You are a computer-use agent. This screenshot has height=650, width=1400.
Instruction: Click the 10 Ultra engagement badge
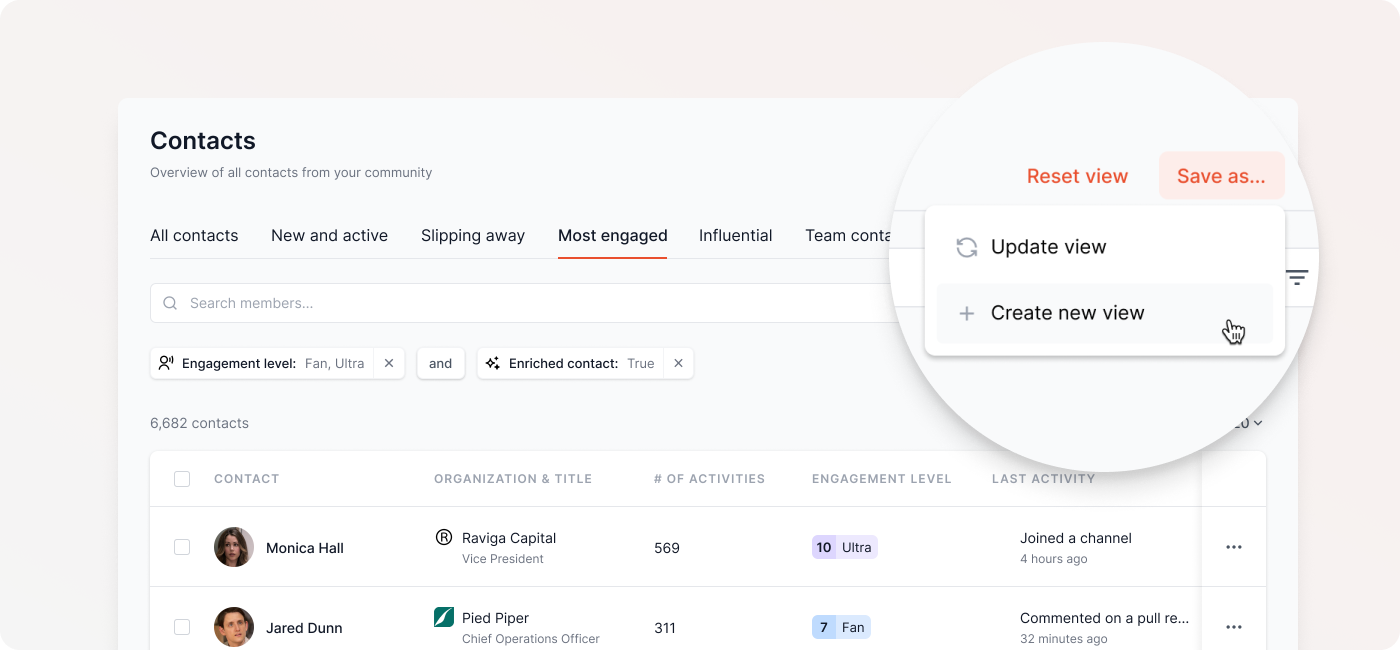click(x=845, y=547)
